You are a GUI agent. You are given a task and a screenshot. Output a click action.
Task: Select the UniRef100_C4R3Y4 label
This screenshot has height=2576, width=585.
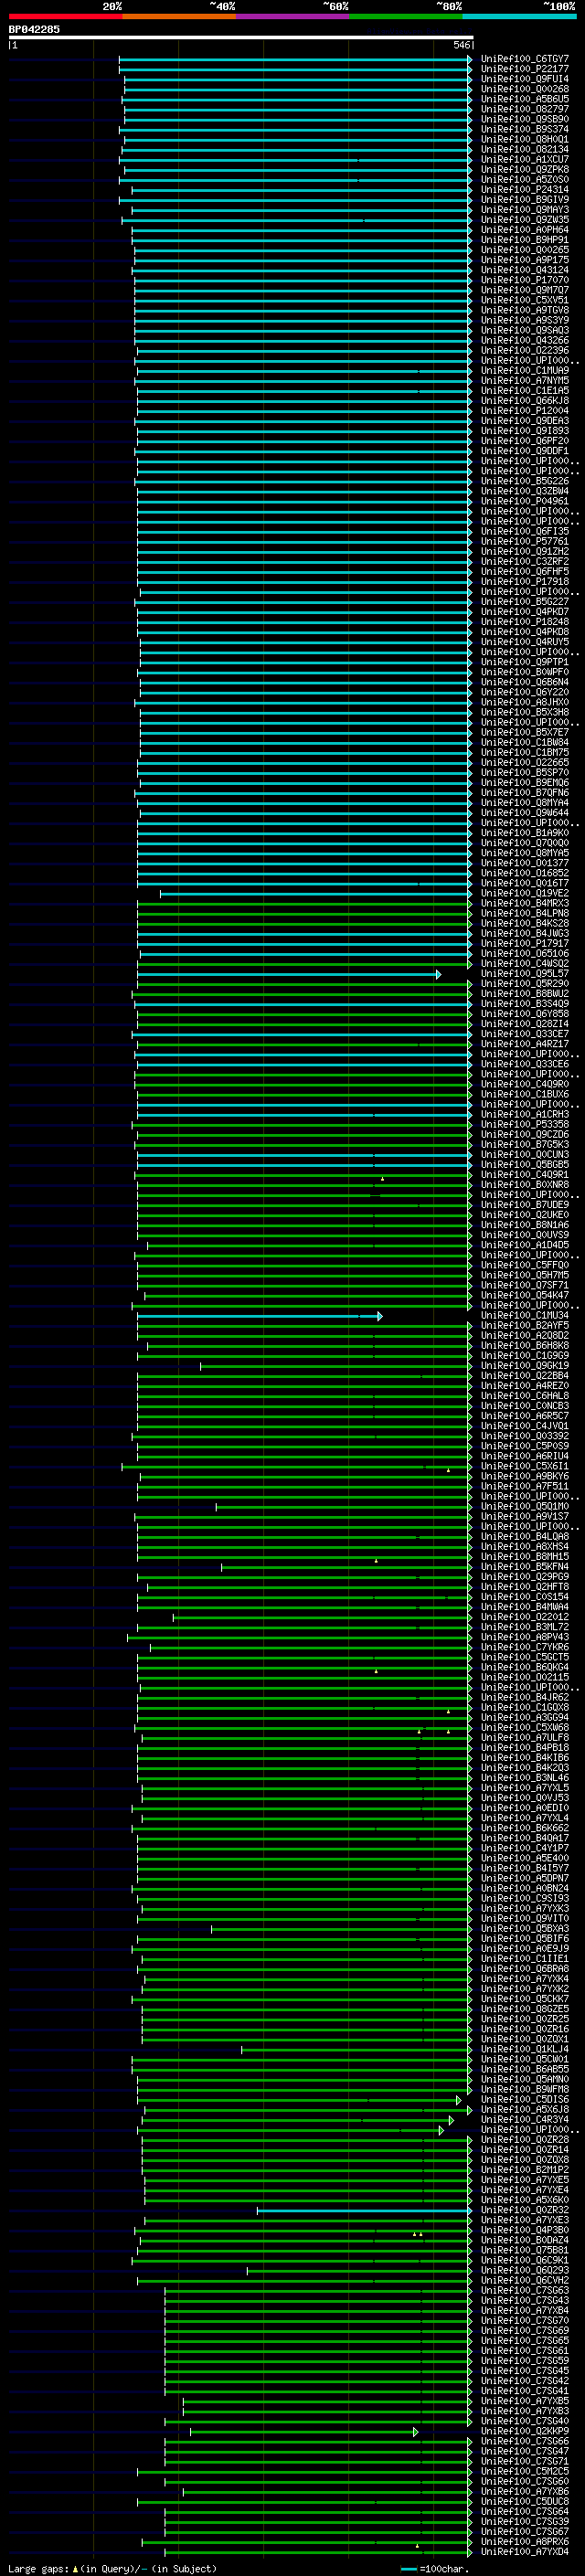pos(525,2119)
